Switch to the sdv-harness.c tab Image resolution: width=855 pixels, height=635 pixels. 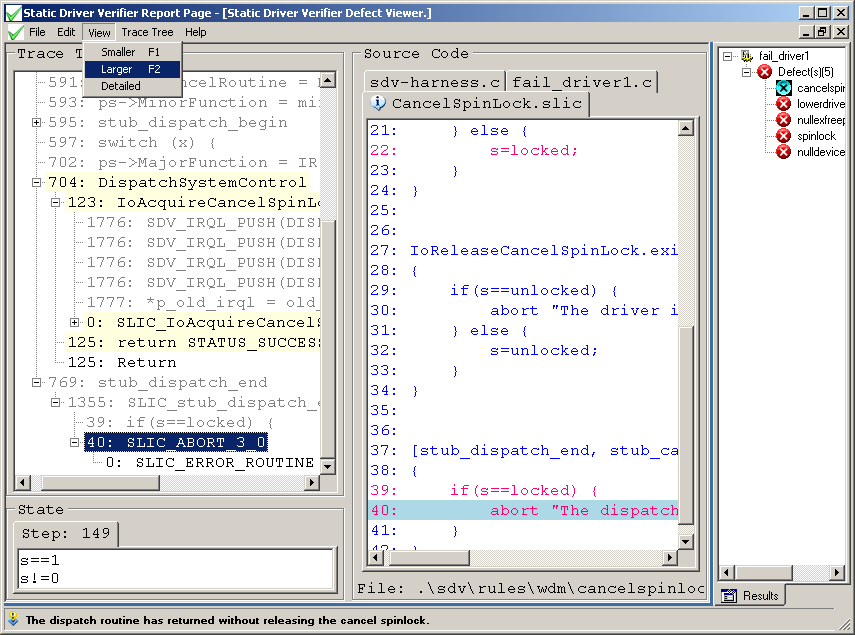[x=435, y=82]
